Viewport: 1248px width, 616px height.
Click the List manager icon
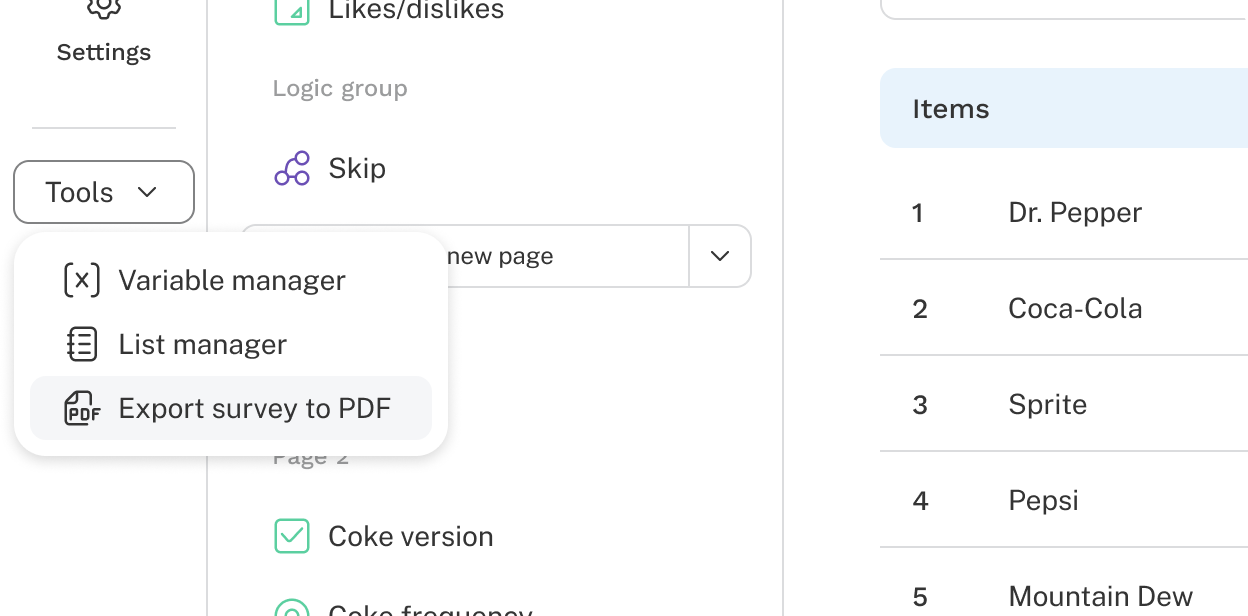(81, 344)
